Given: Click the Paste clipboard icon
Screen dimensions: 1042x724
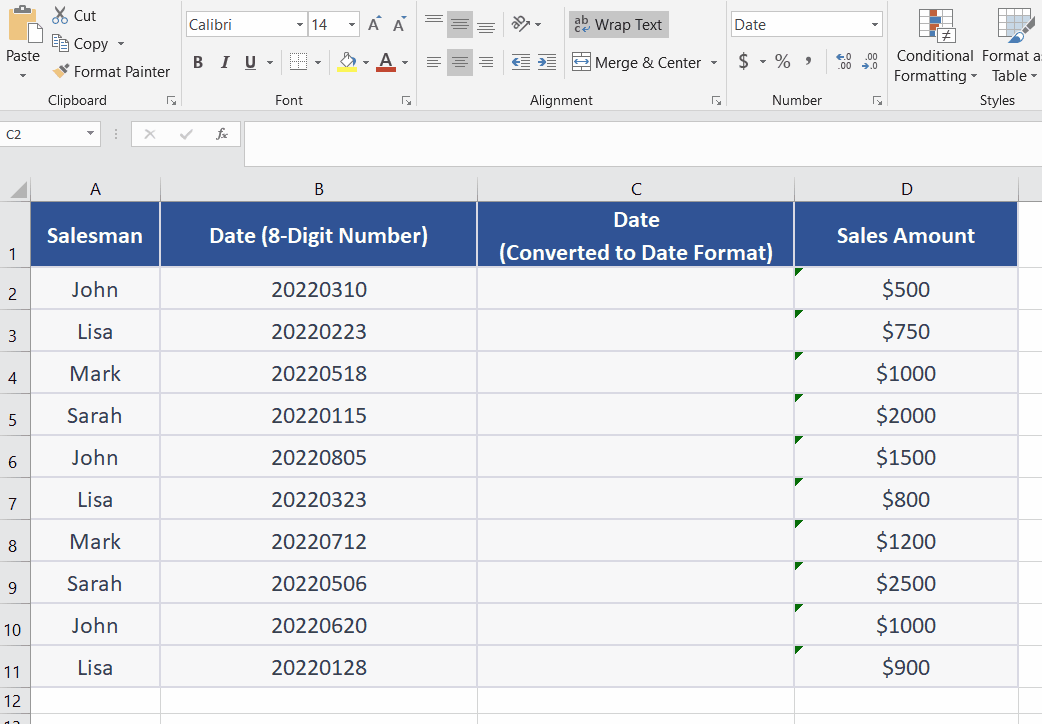Looking at the screenshot, I should [23, 25].
